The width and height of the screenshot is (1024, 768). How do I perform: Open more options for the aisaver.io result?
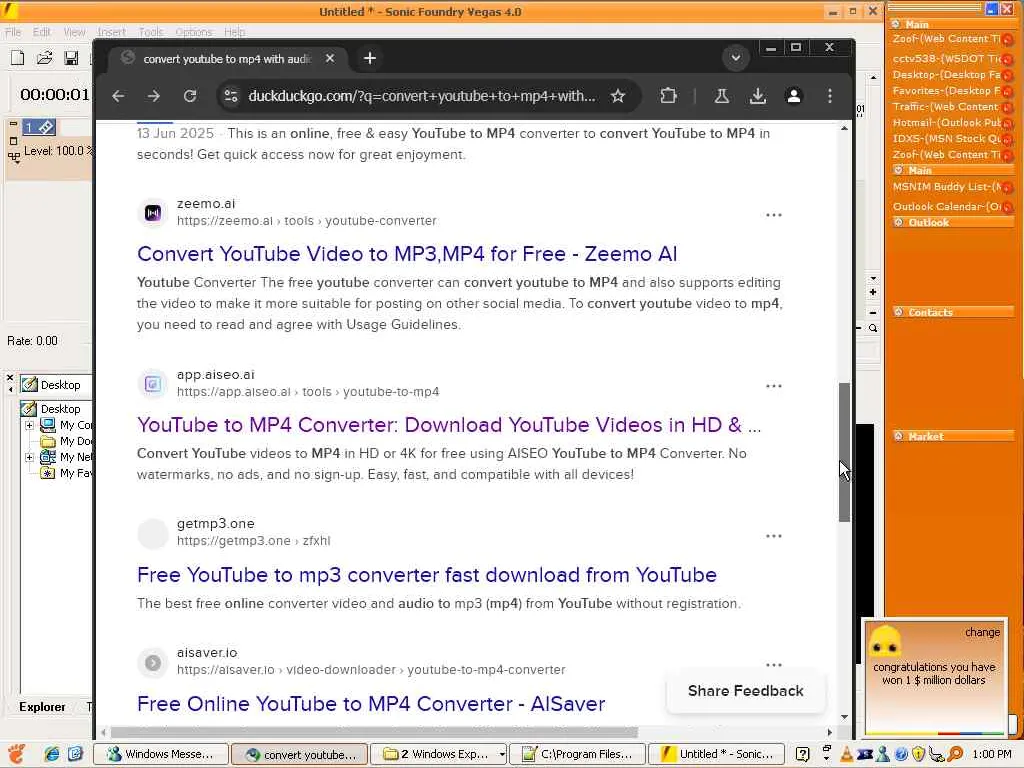pyautogui.click(x=774, y=665)
